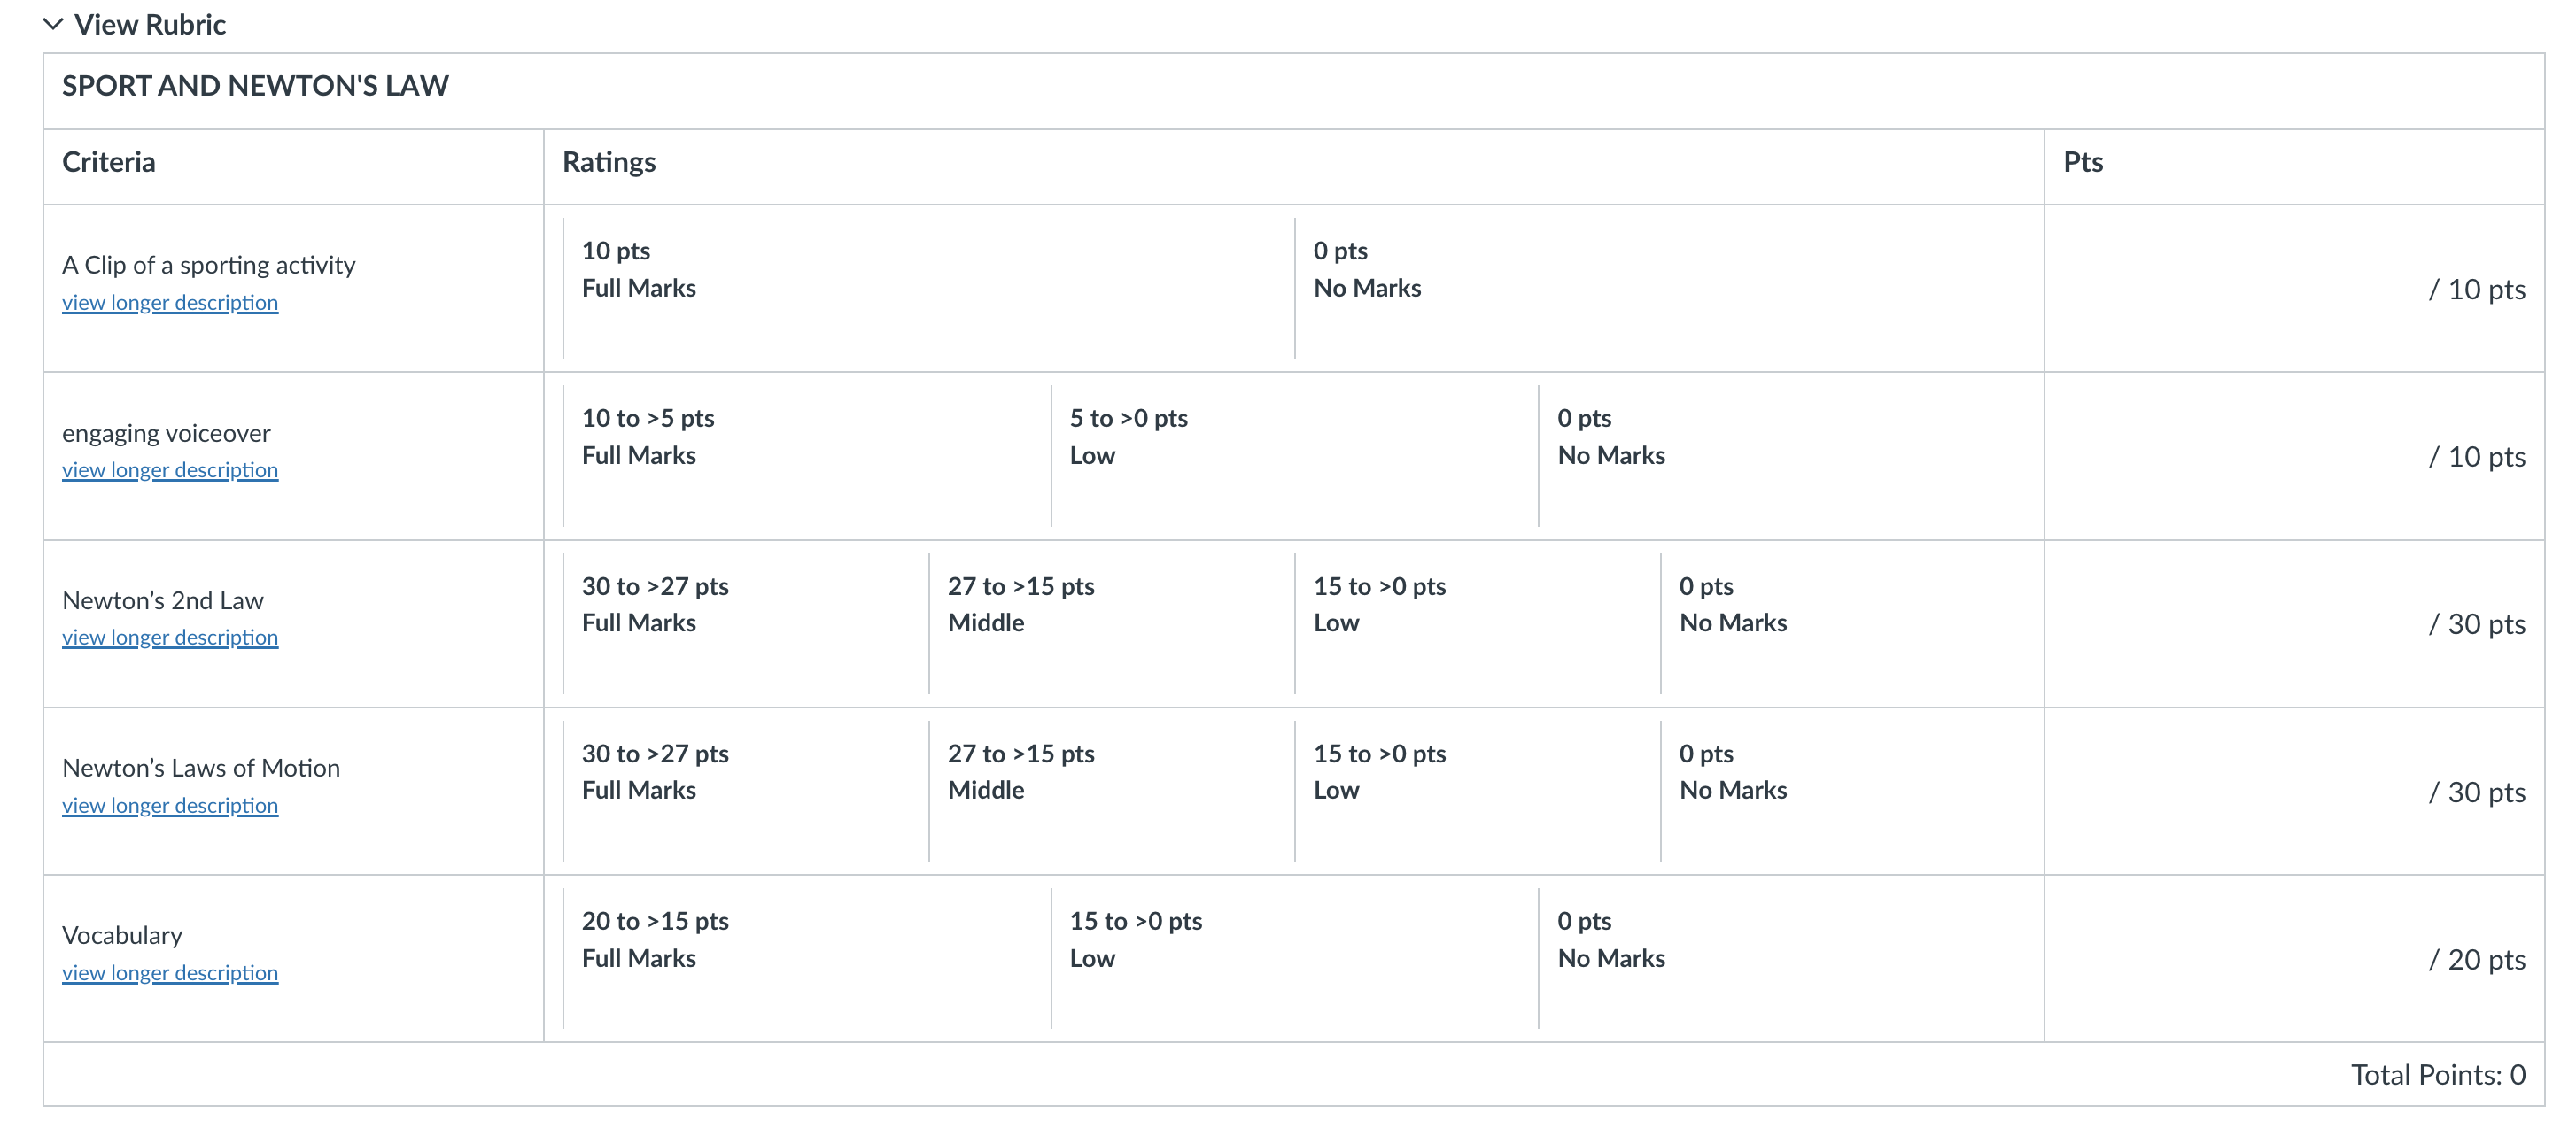Open longer description for Clip of sporting activity
Image resolution: width=2576 pixels, height=1121 pixels.
170,302
